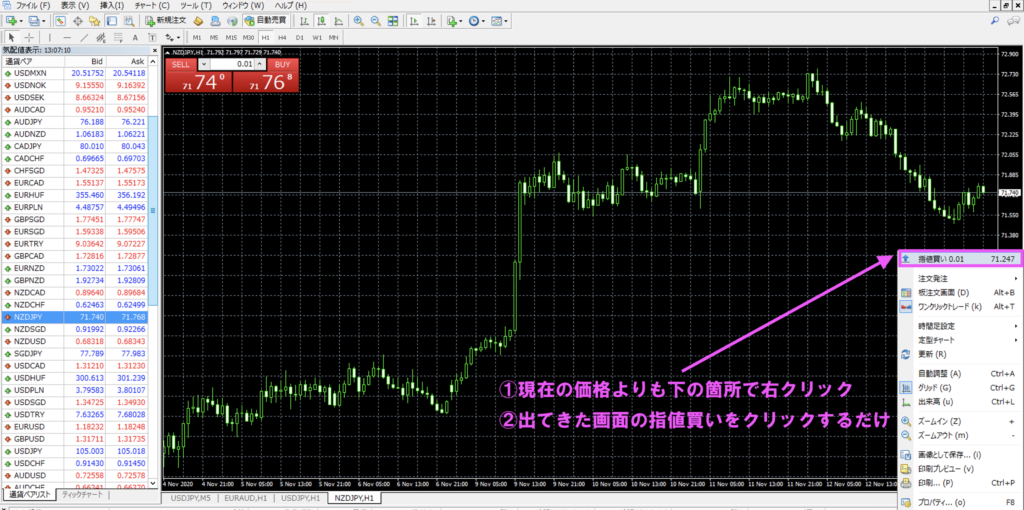Select the cursor arrow tool

pyautogui.click(x=12, y=37)
